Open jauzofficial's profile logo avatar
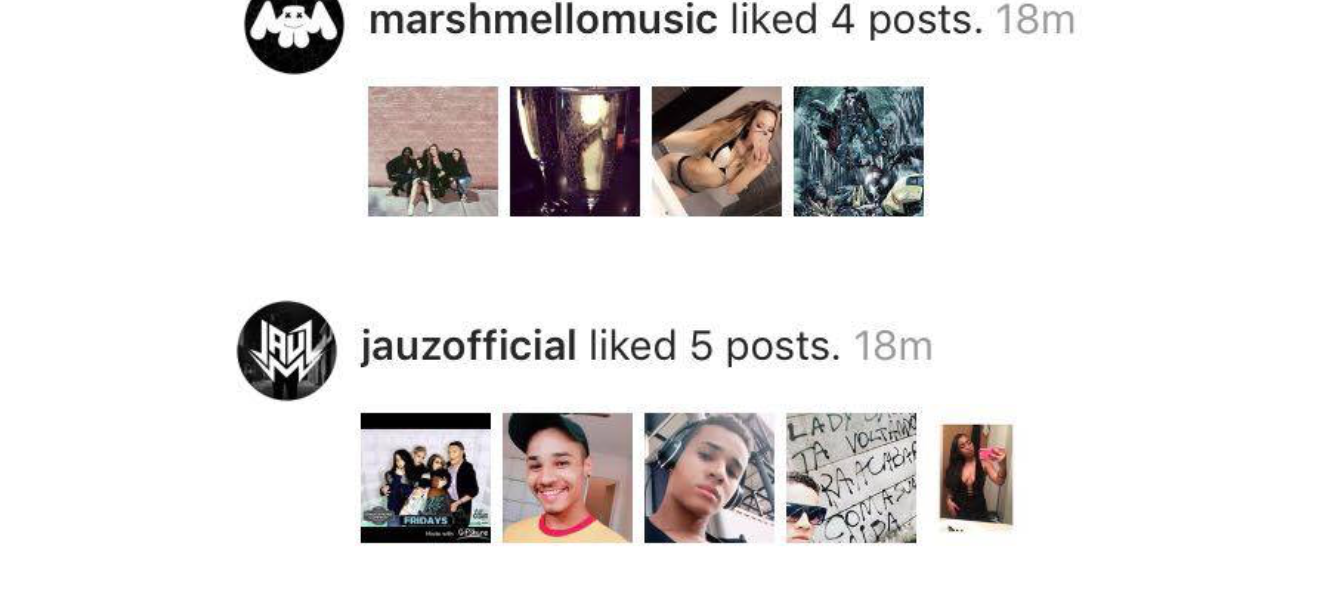Image resolution: width=1332 pixels, height=600 pixels. coord(287,350)
